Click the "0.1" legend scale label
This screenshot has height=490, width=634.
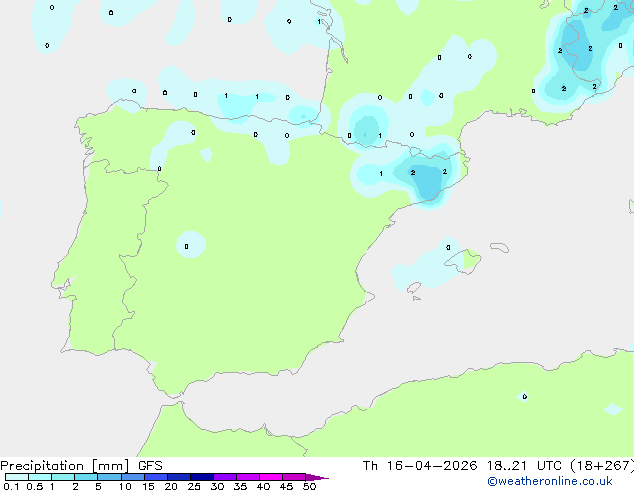pos(11,486)
